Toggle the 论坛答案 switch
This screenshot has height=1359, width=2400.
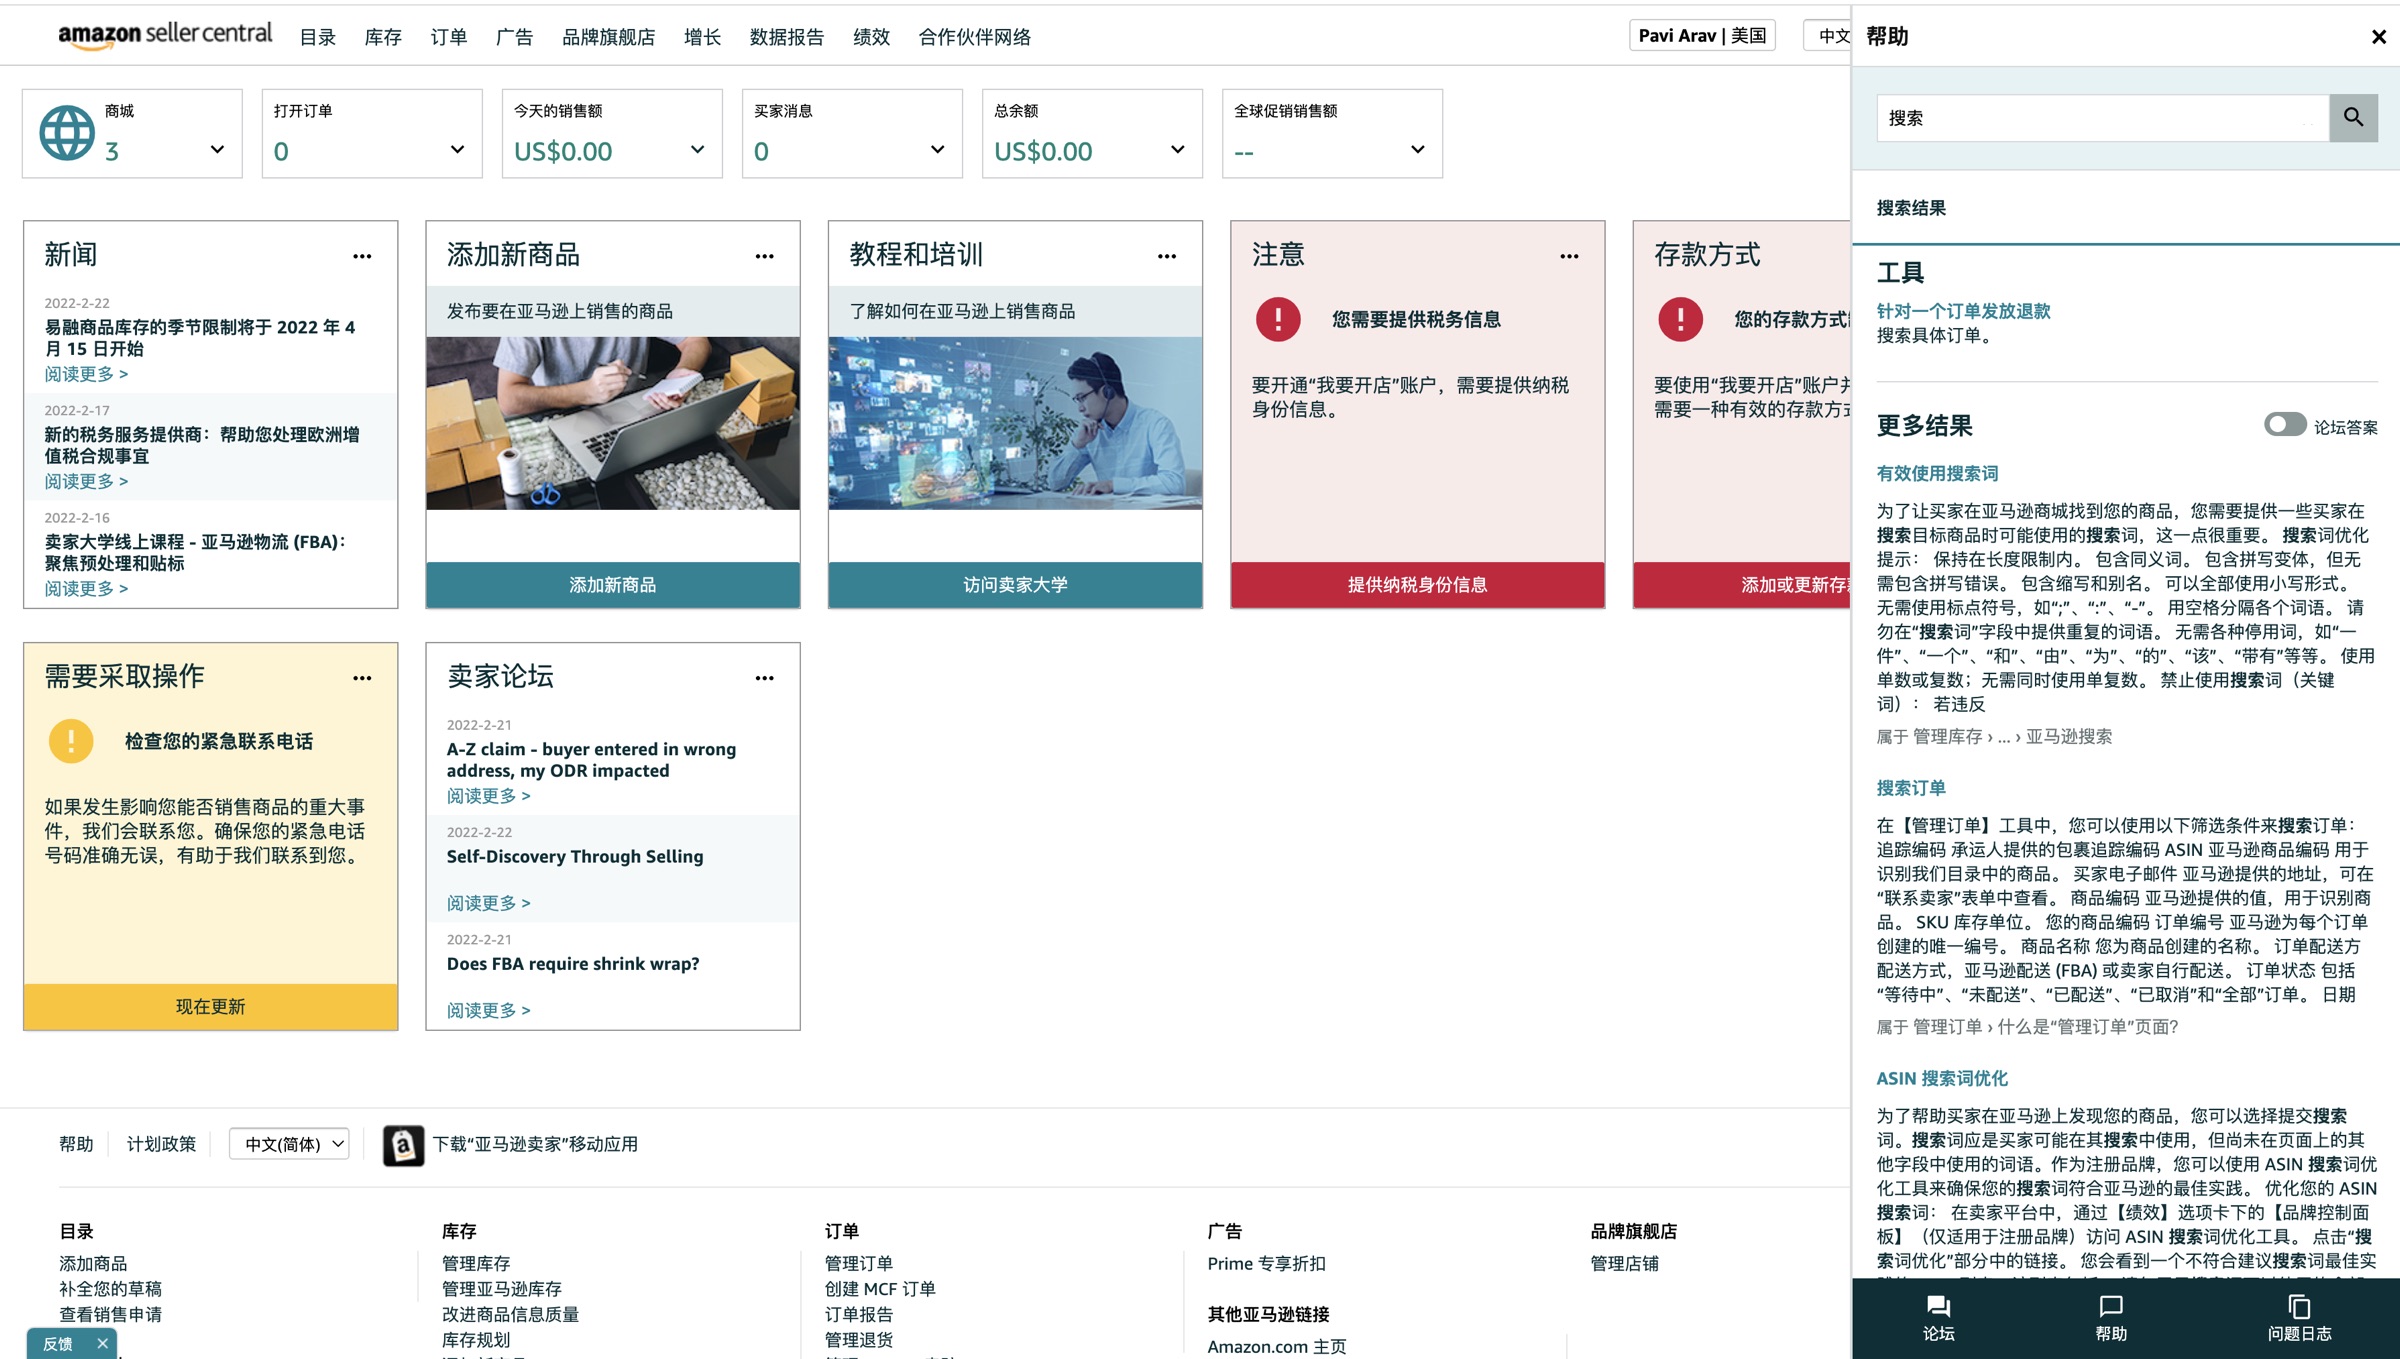pos(2284,424)
